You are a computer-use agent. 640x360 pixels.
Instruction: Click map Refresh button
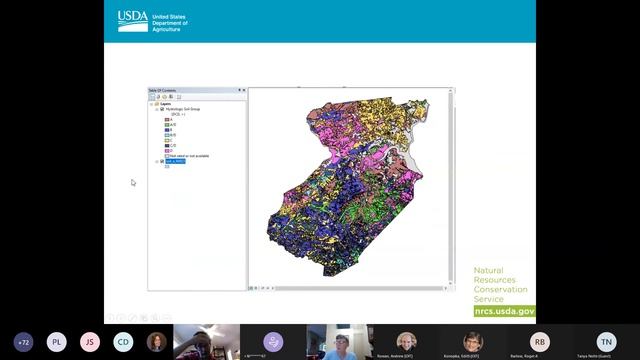pos(262,288)
